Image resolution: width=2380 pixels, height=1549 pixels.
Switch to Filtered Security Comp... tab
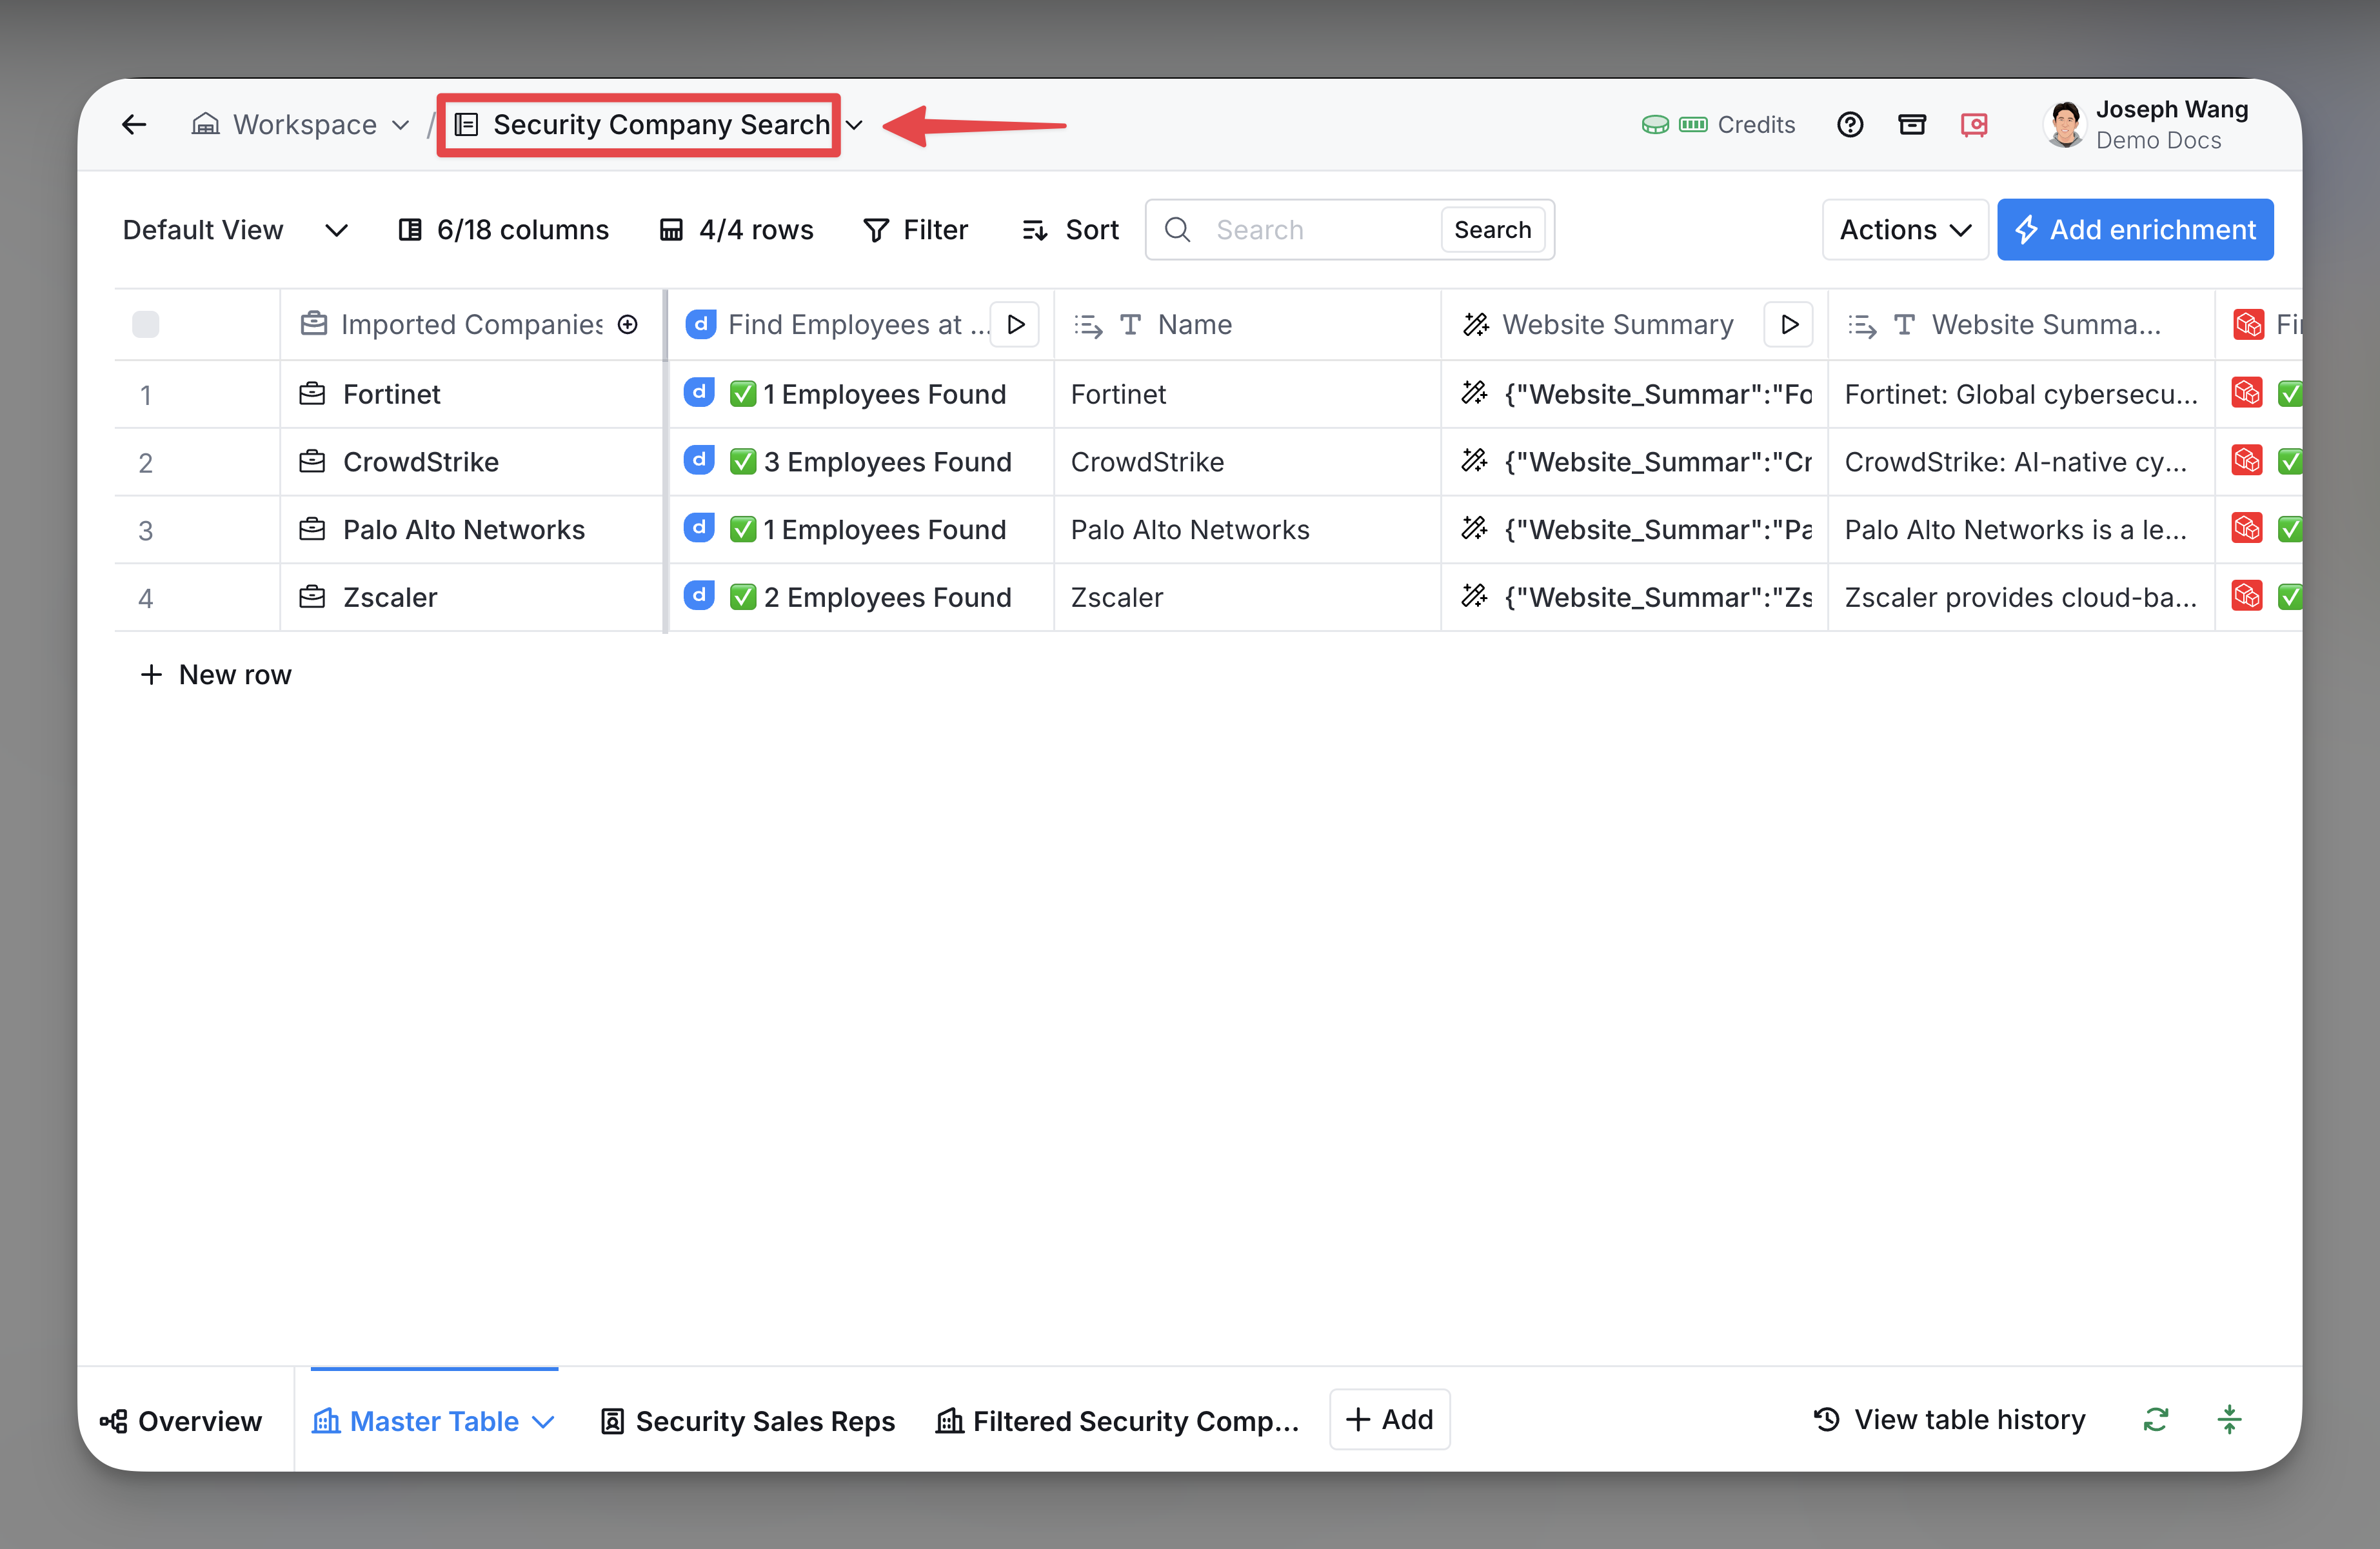pyautogui.click(x=1117, y=1421)
